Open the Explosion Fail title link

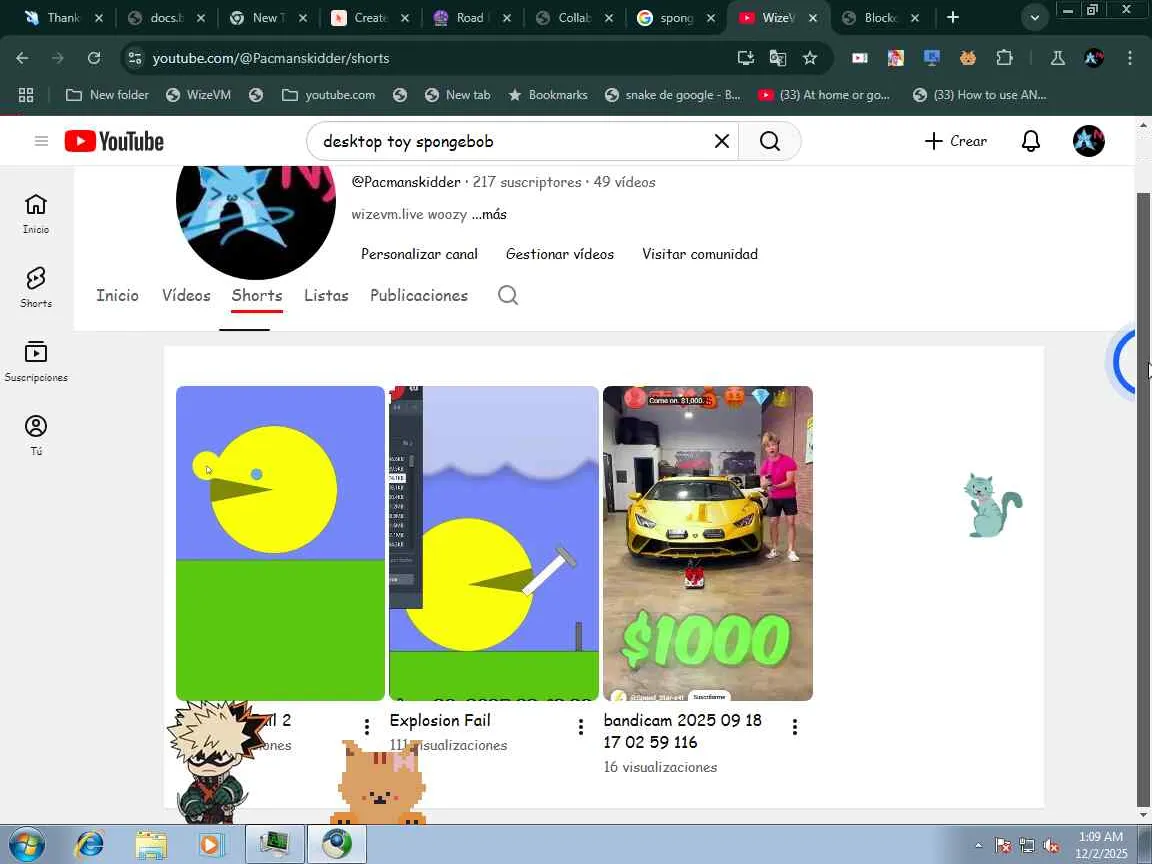[x=440, y=721]
